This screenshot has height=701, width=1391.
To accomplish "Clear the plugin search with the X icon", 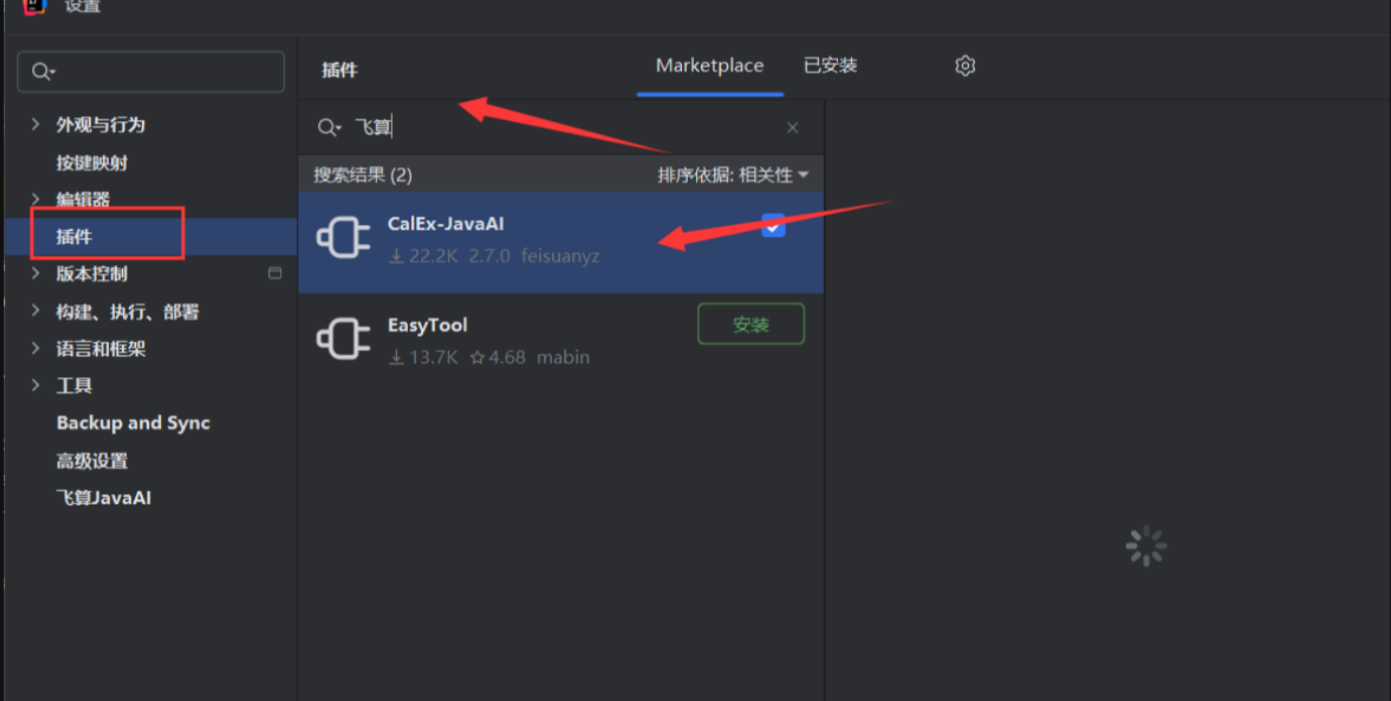I will (792, 128).
